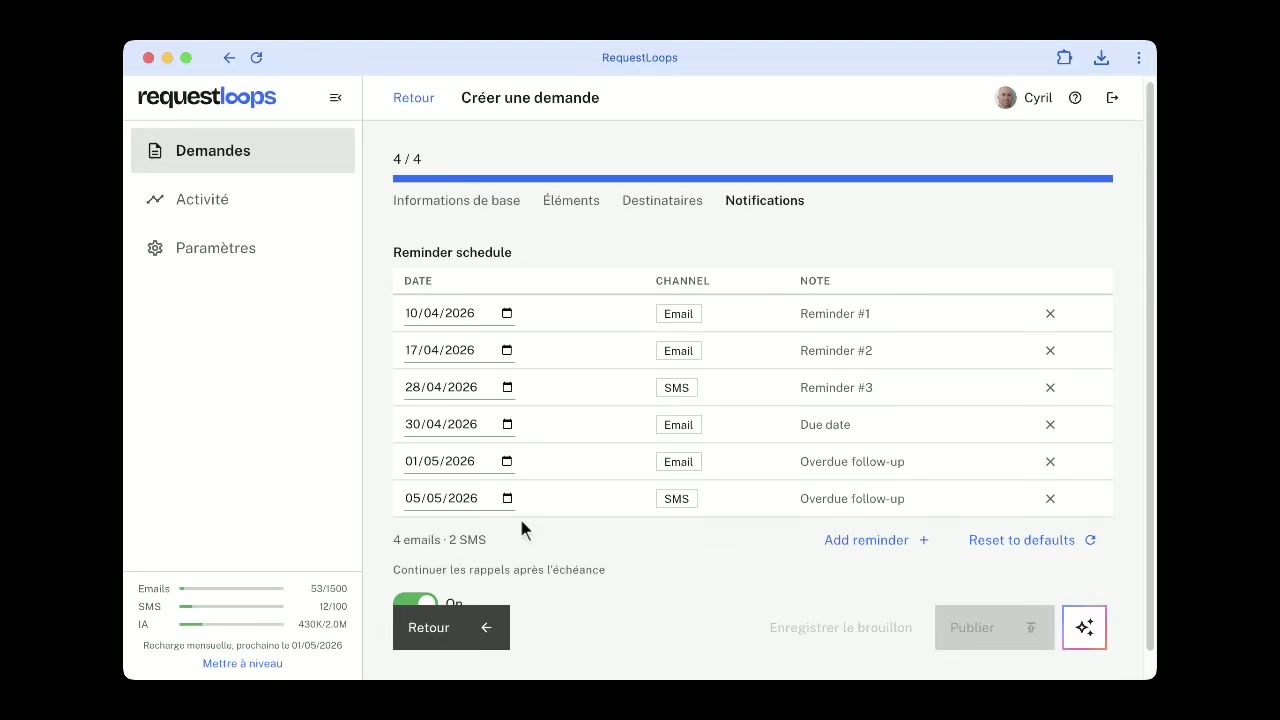Open the AI sparkle assistant button
The height and width of the screenshot is (720, 1280).
point(1084,627)
